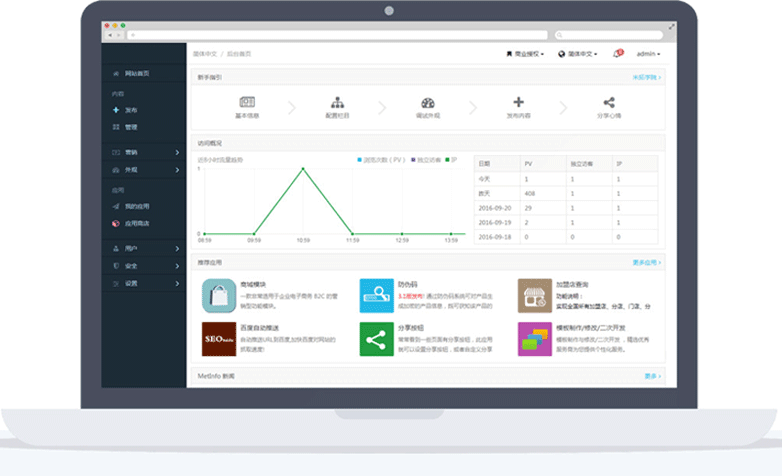The image size is (782, 476).
Task: Click the browser back arrow button
Action: [x=110, y=35]
